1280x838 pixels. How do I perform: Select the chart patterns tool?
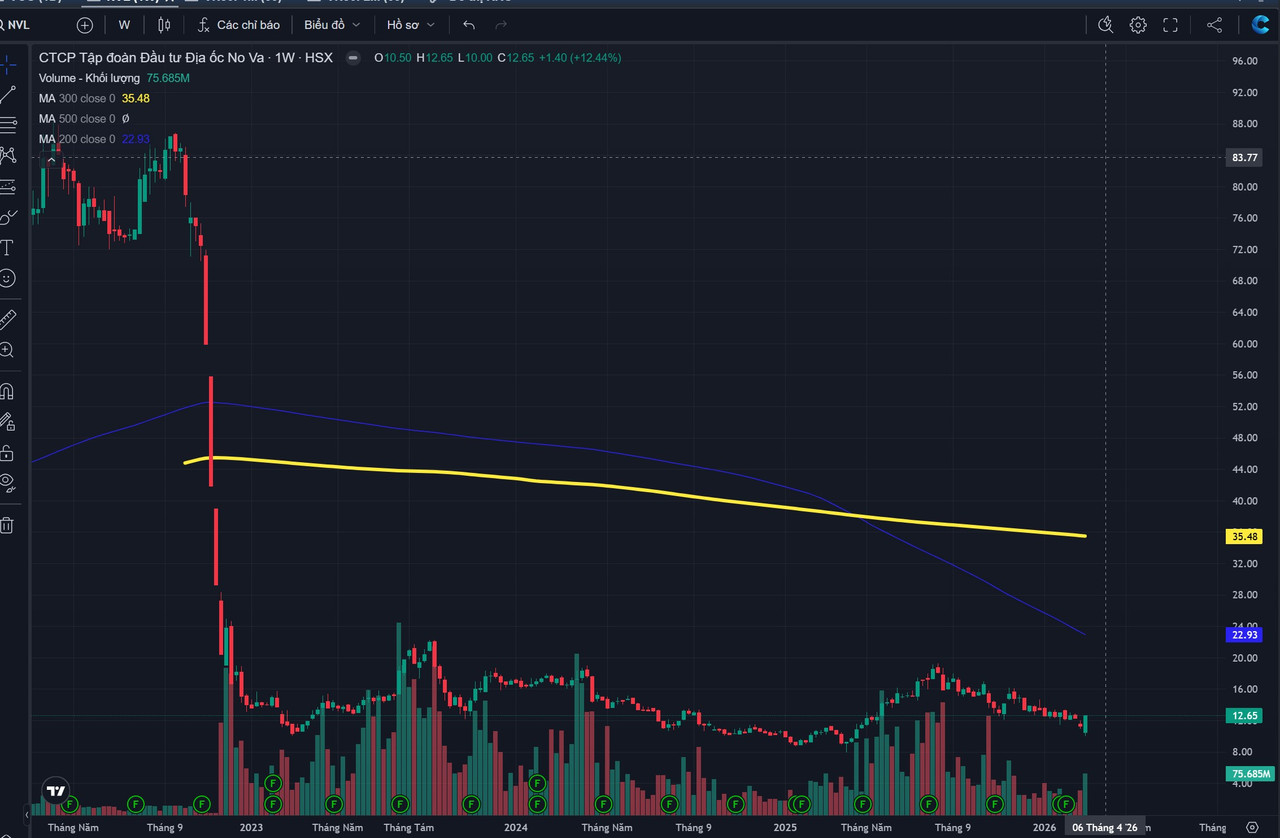point(8,155)
